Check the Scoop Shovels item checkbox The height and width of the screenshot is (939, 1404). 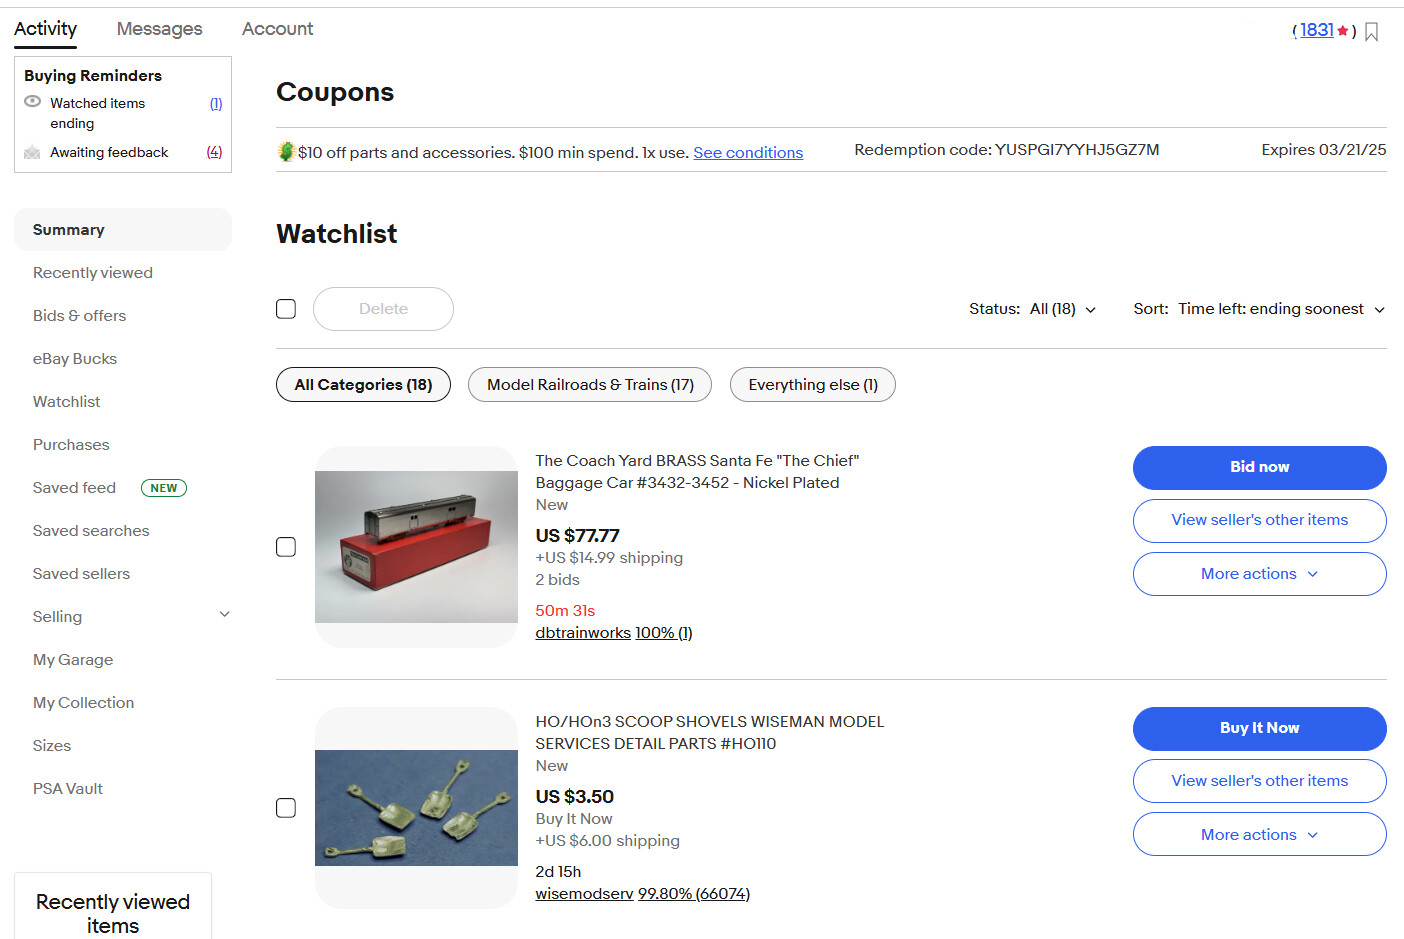[x=286, y=808]
